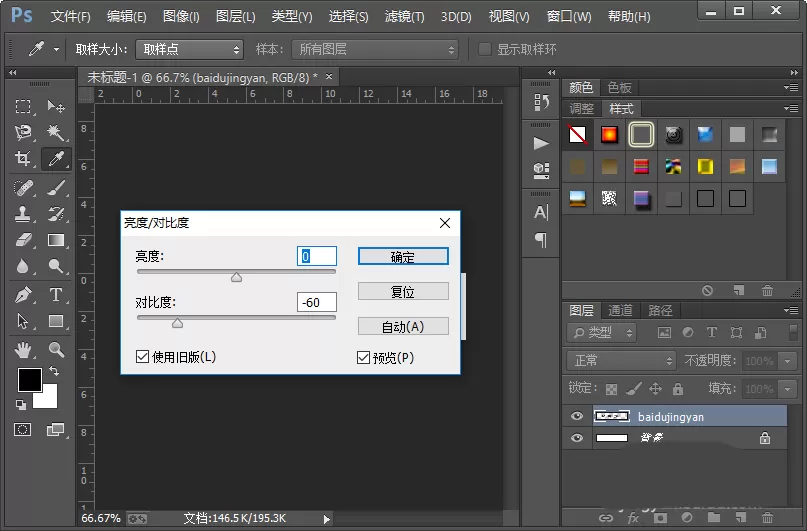Select the Crop tool
Viewport: 807px width, 531px height.
[23, 158]
